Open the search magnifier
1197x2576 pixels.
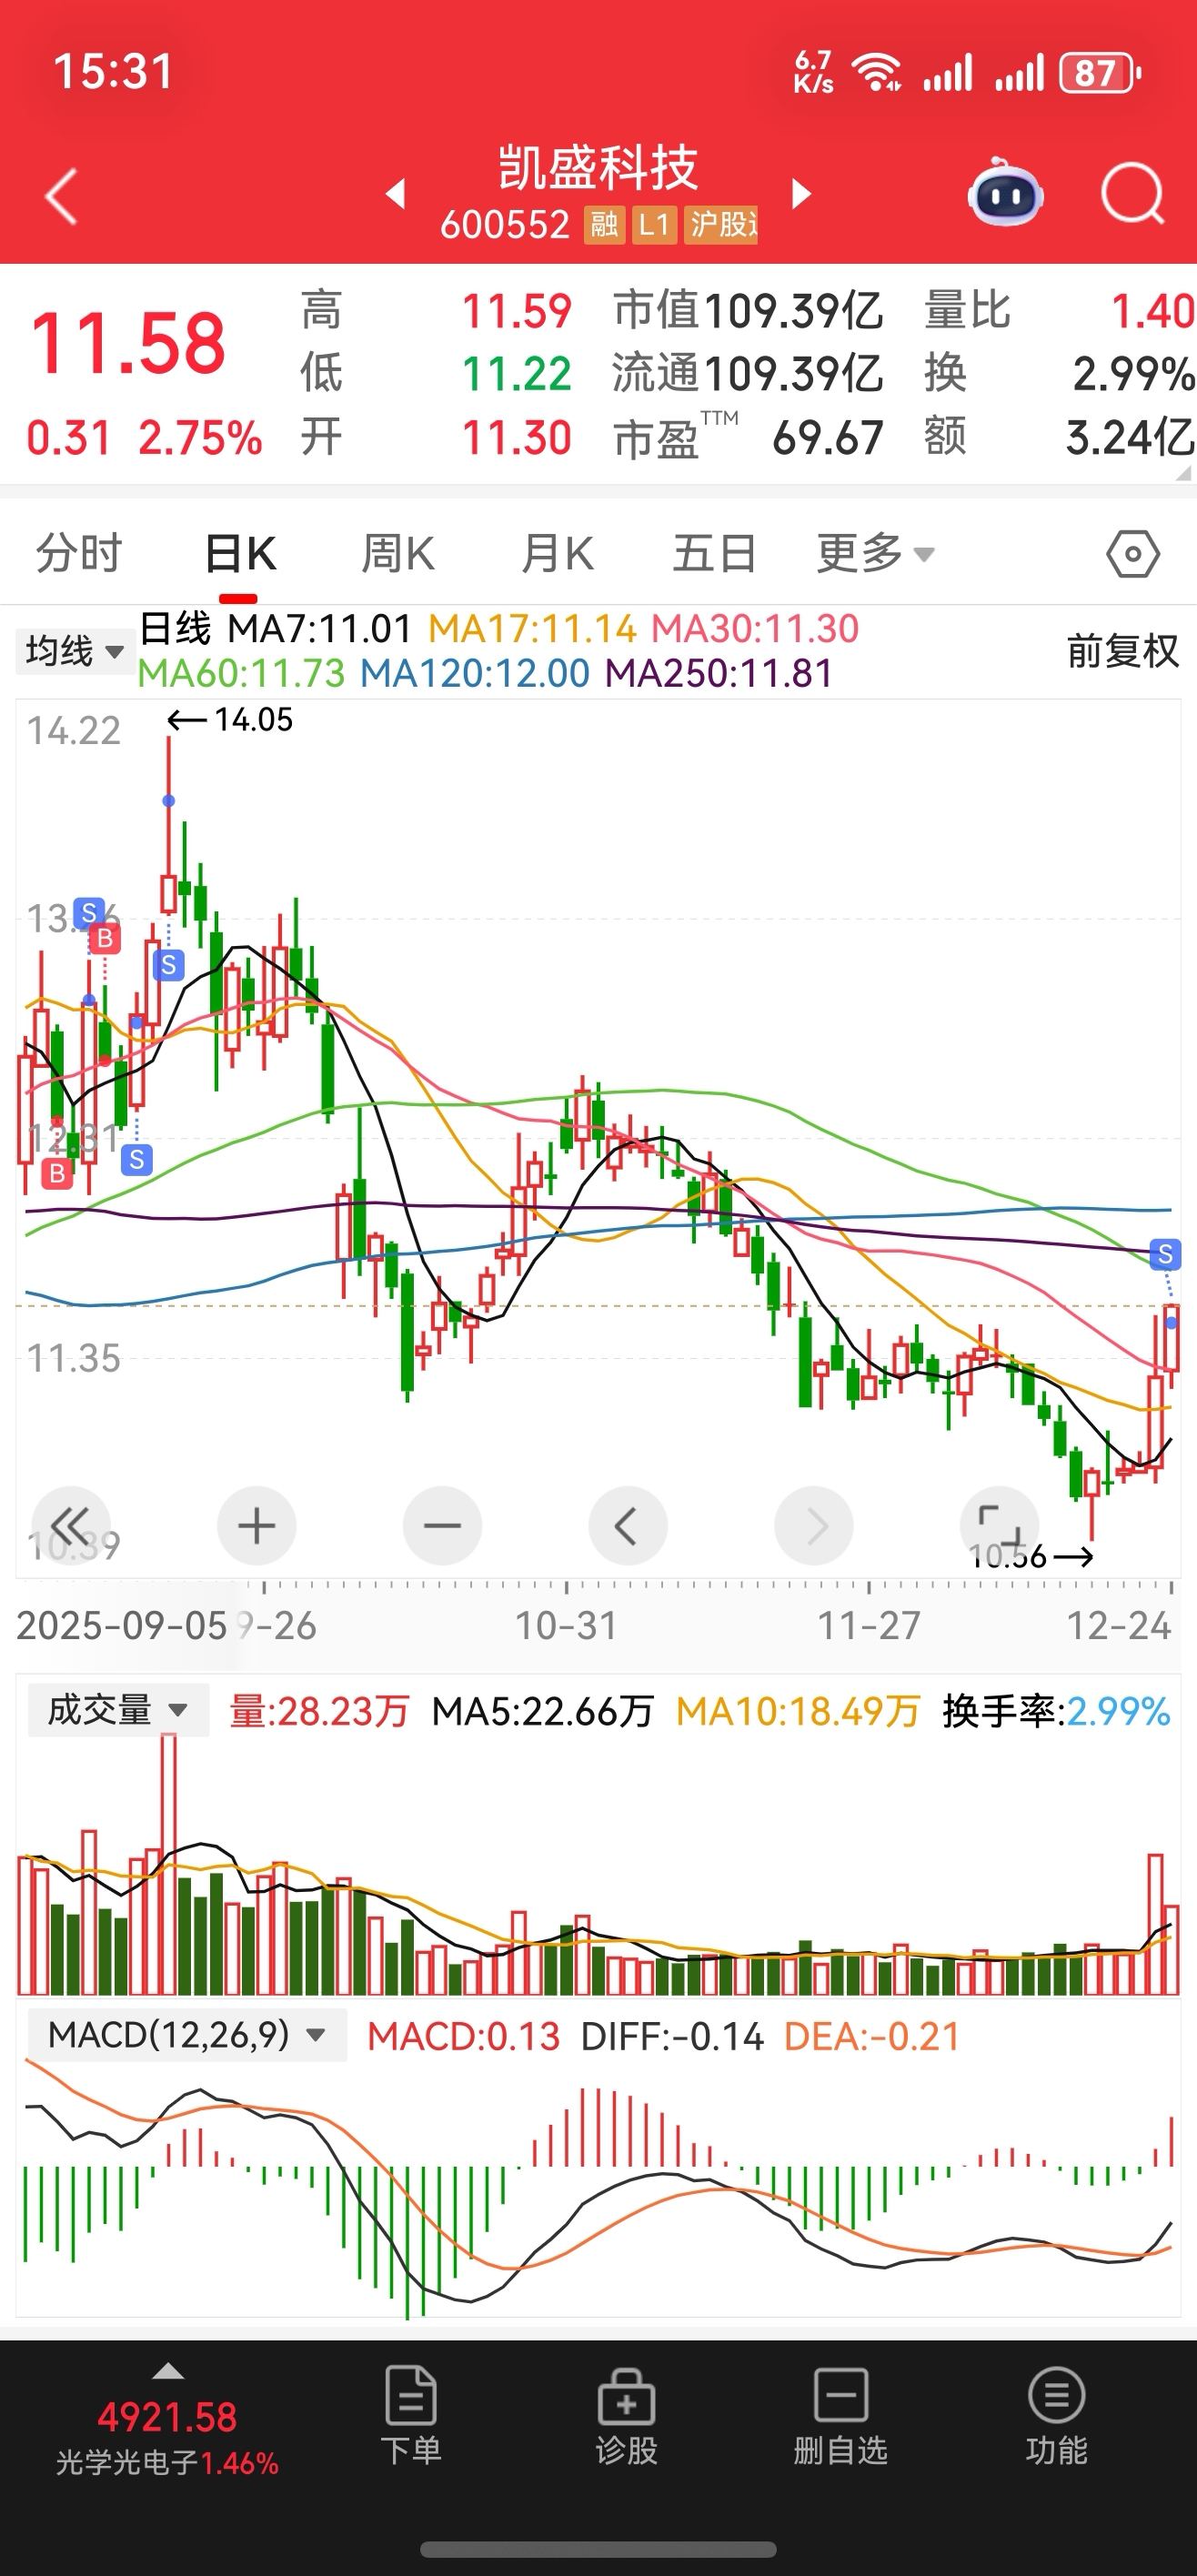(1132, 194)
